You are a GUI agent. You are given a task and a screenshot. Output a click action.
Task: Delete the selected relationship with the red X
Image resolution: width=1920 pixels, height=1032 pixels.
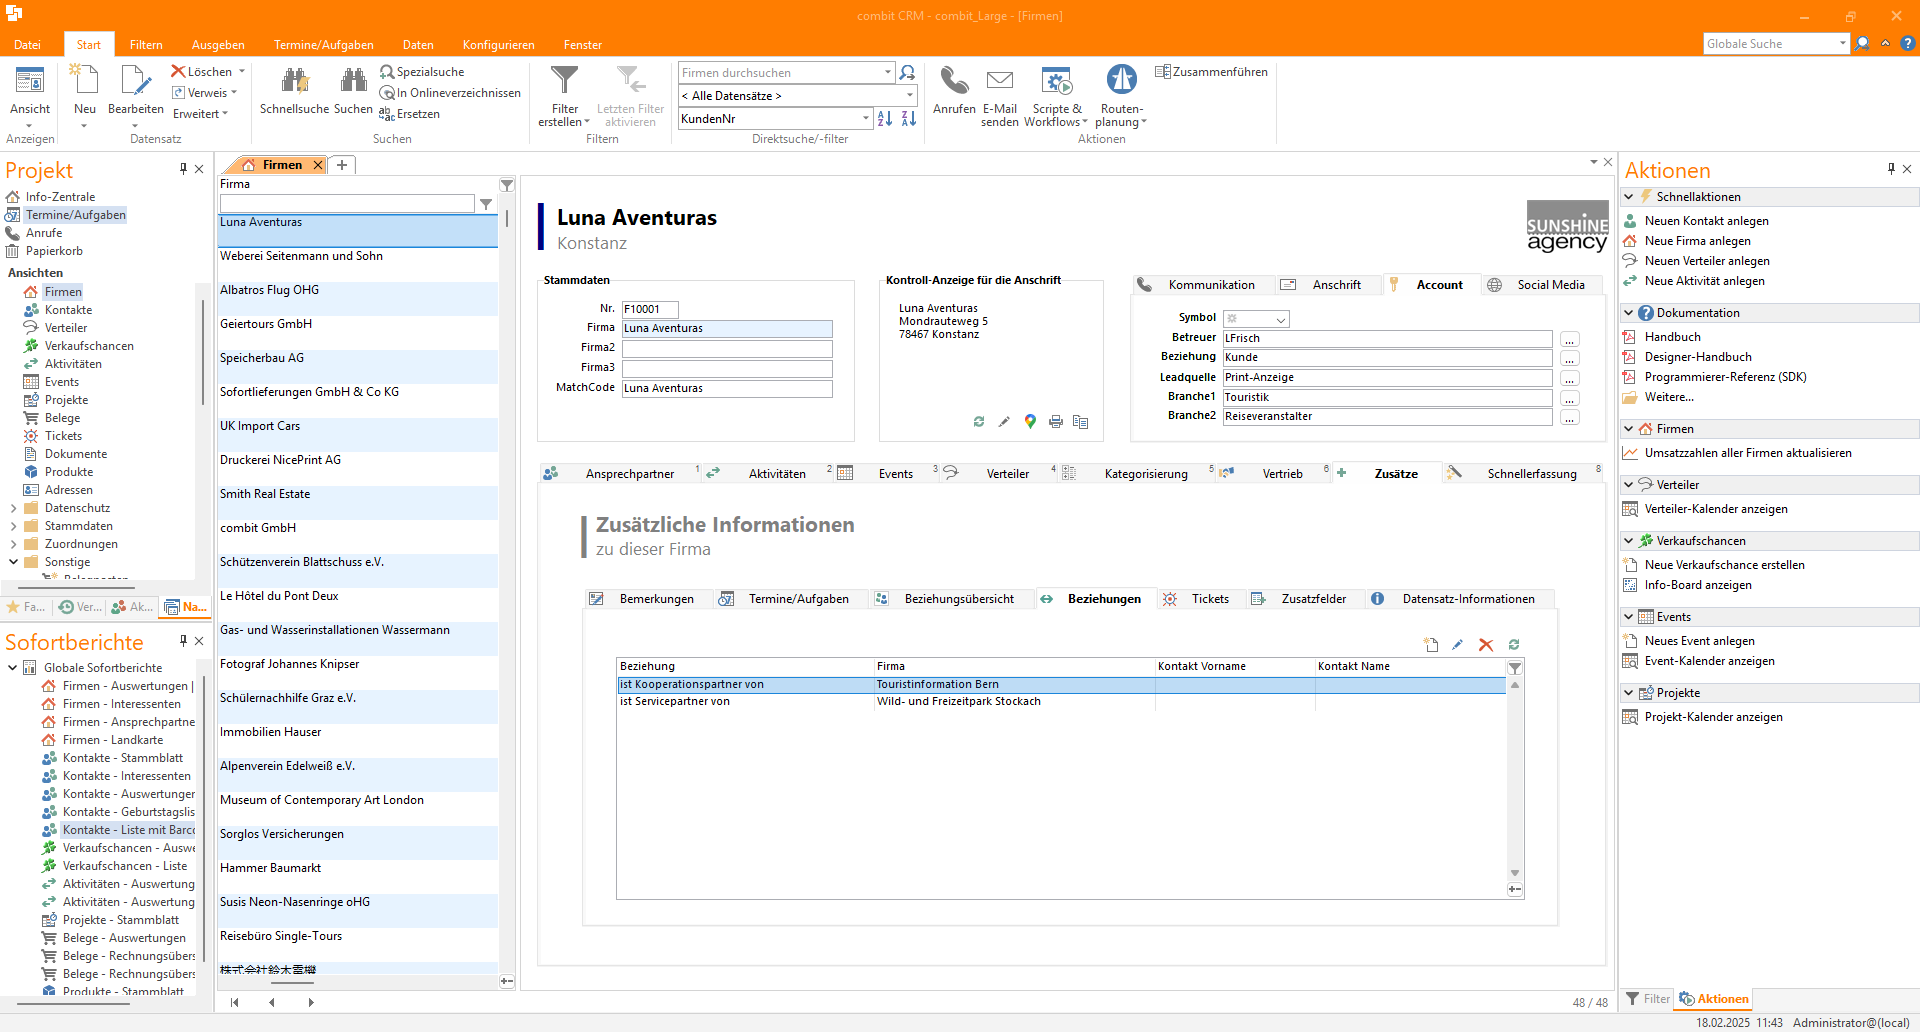(x=1486, y=645)
